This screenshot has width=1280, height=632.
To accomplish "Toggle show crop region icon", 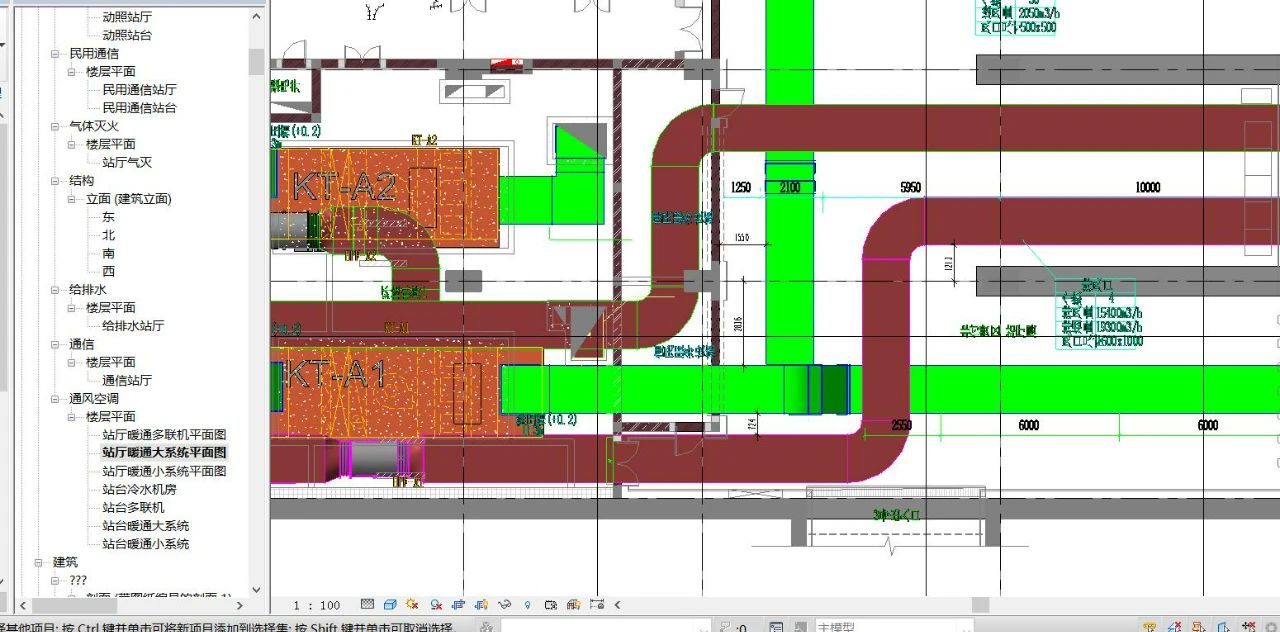I will (x=482, y=605).
